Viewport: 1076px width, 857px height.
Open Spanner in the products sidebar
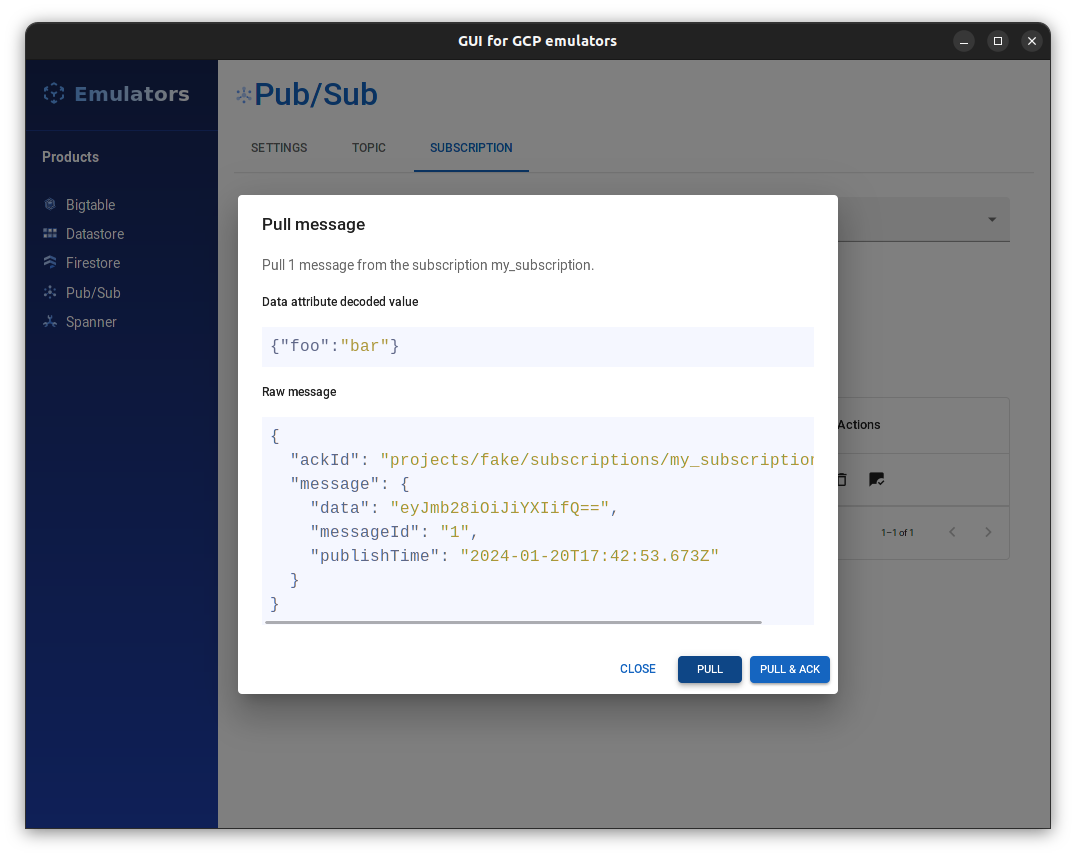click(91, 322)
